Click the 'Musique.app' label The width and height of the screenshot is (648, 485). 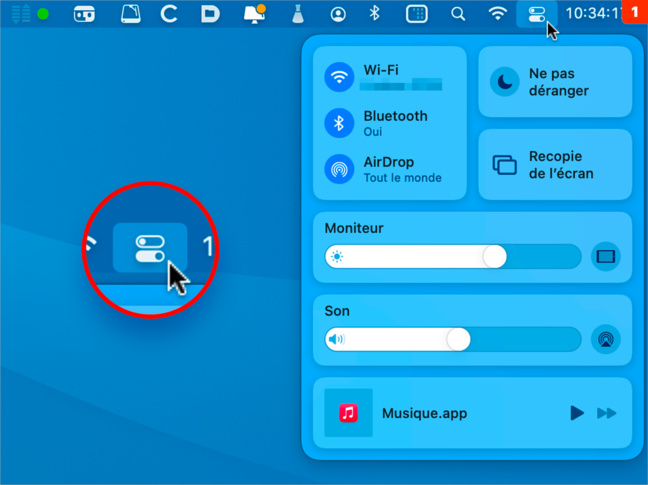[424, 413]
